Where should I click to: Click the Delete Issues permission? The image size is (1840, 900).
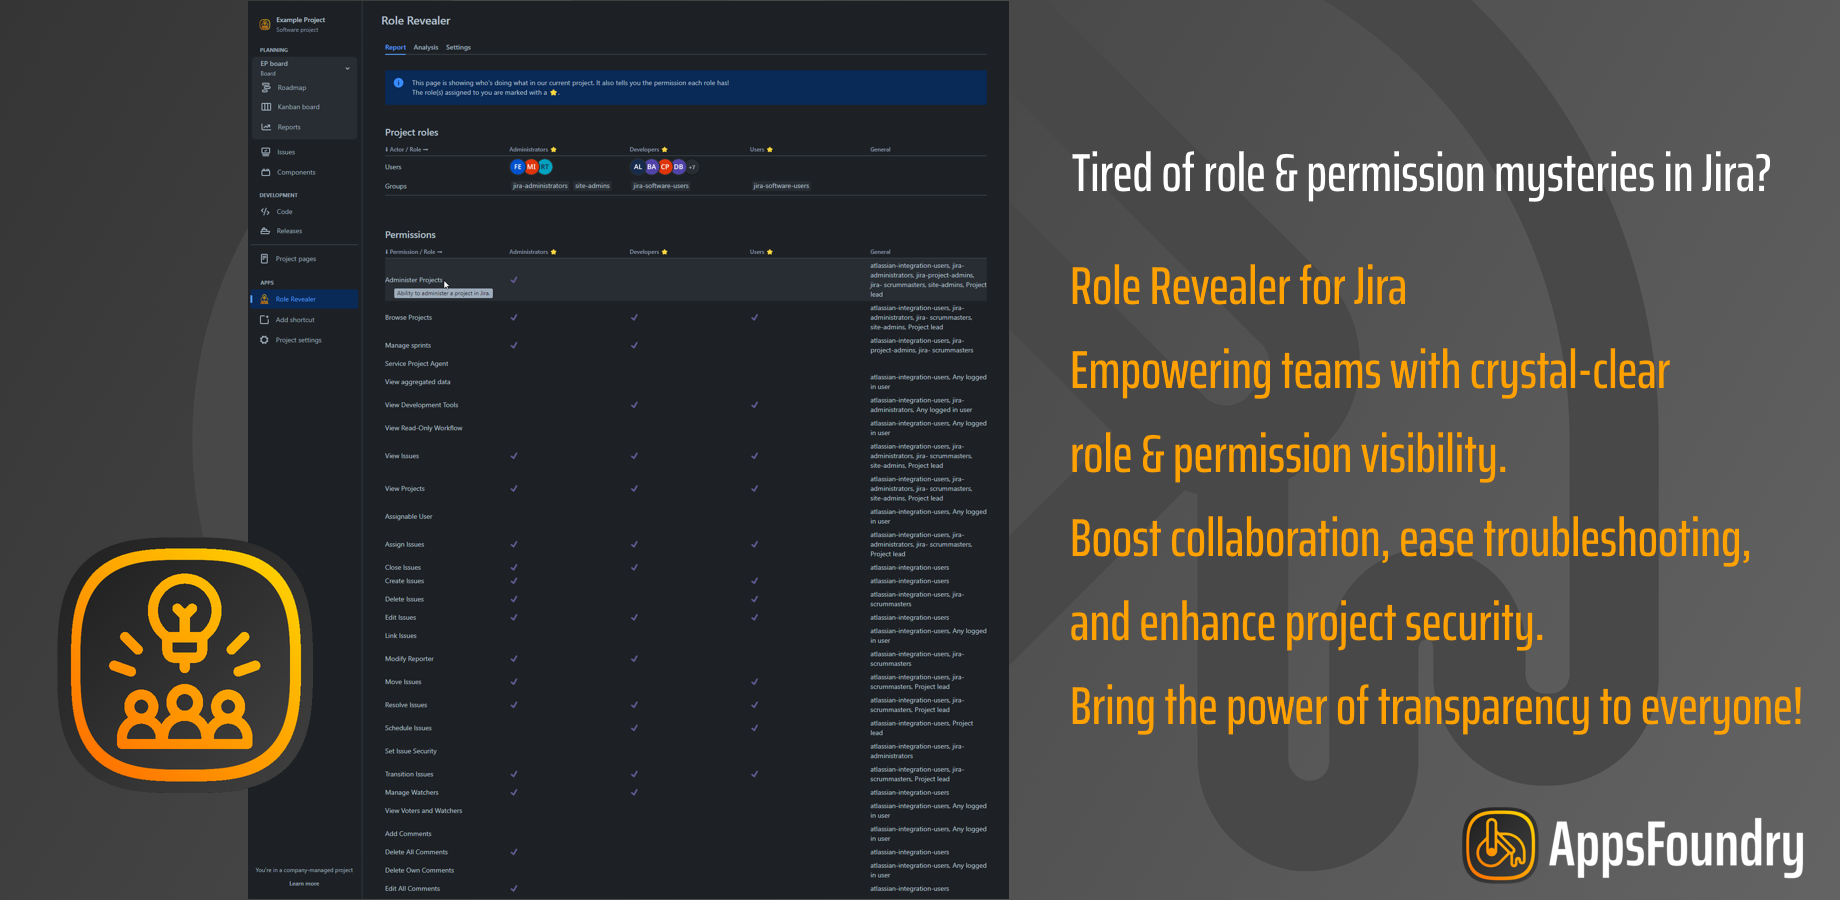tap(405, 600)
